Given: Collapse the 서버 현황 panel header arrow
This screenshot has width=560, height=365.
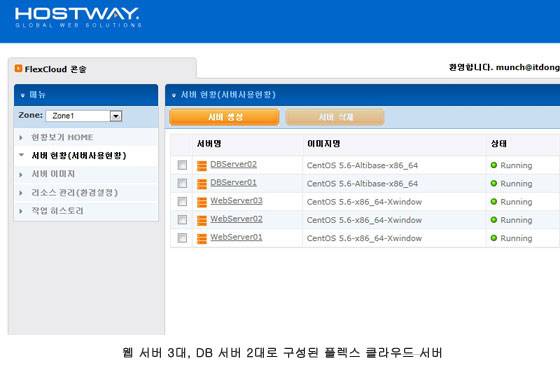Looking at the screenshot, I should pos(174,95).
